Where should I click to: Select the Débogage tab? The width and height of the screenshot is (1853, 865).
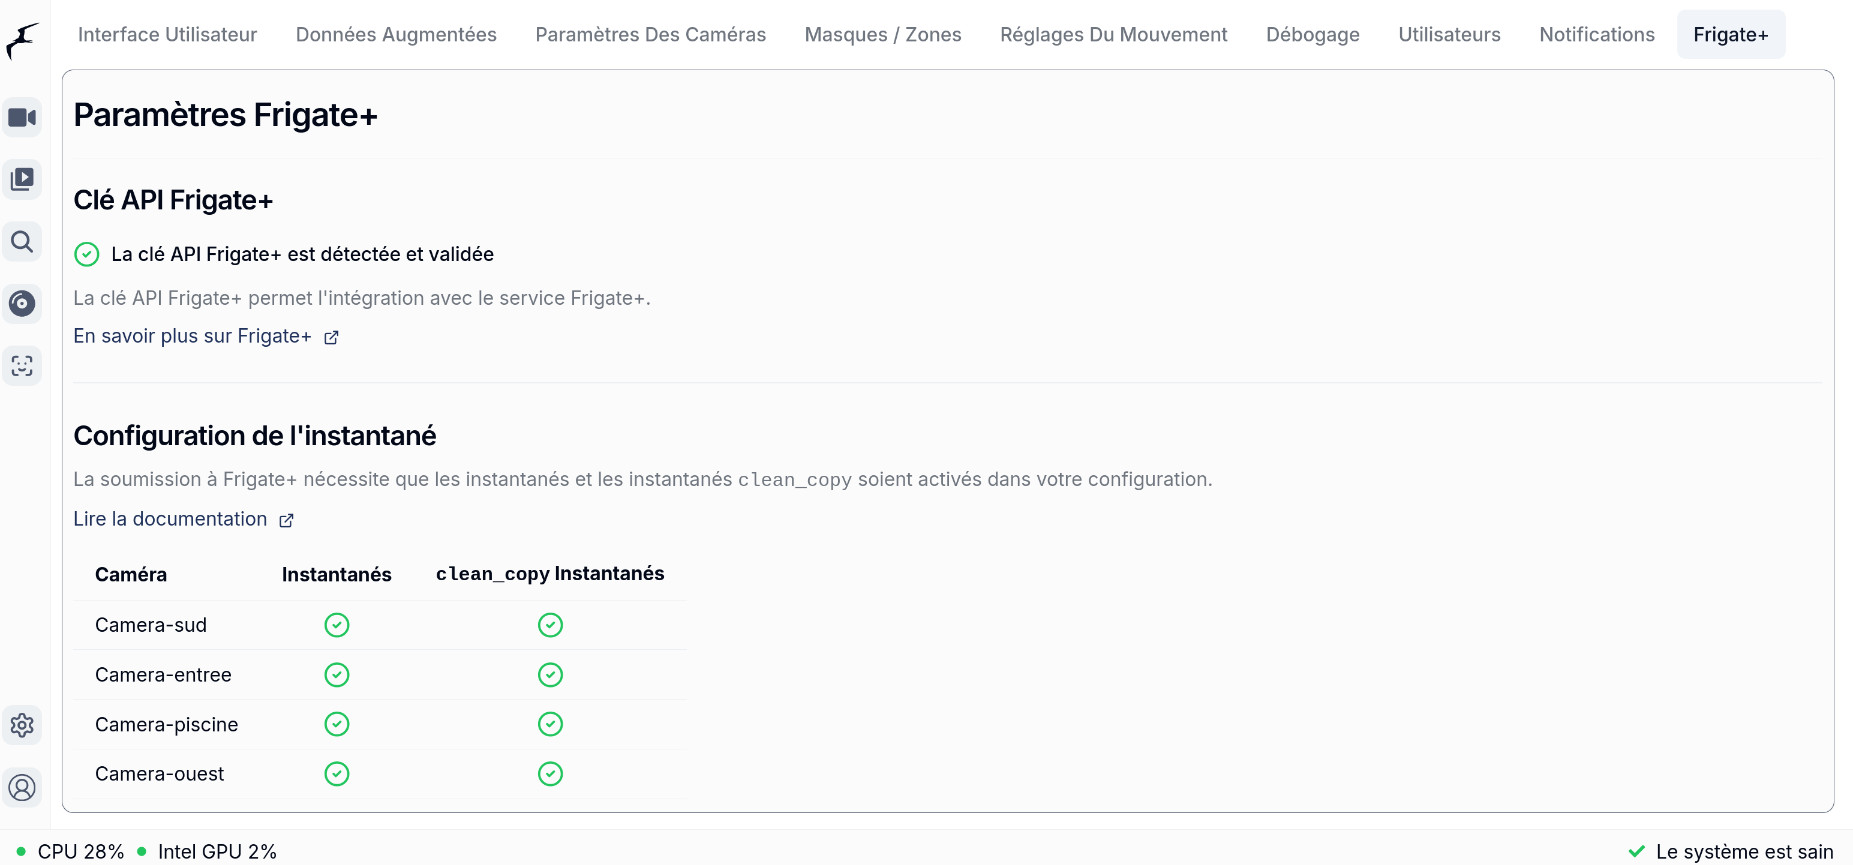pos(1312,35)
